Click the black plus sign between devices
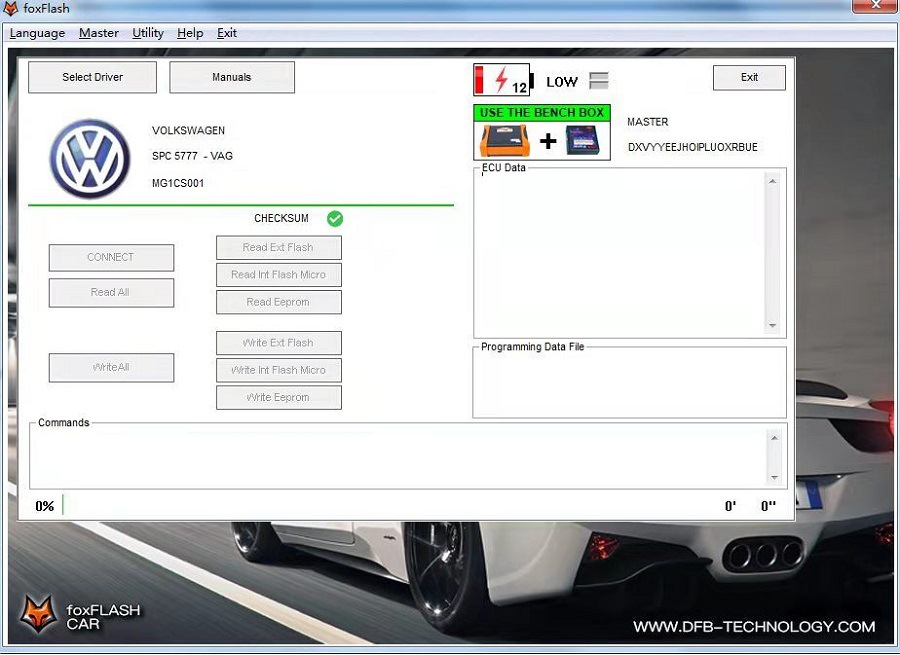 548,141
